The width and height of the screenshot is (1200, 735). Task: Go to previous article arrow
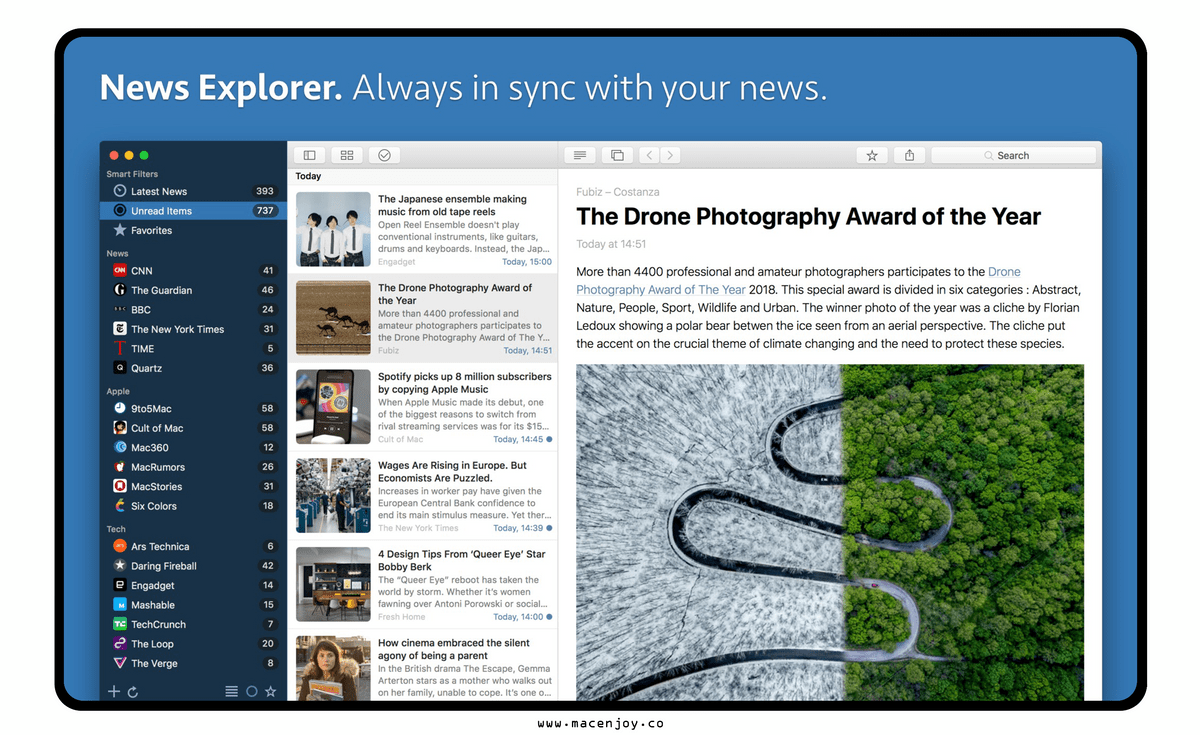point(649,155)
